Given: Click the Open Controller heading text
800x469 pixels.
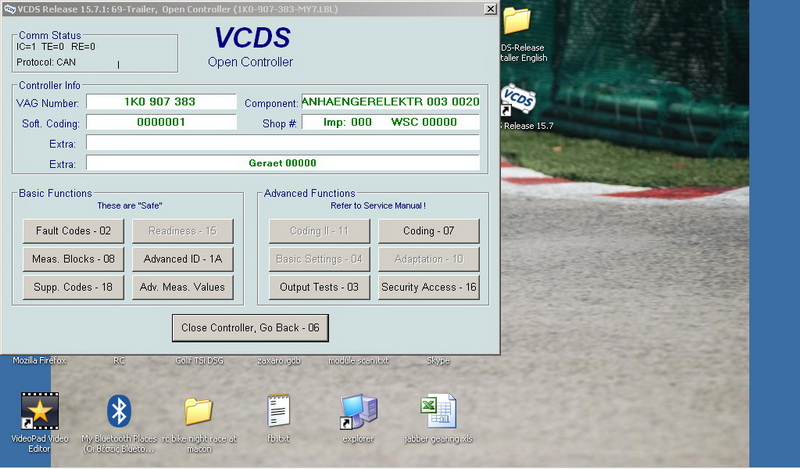Looking at the screenshot, I should click(250, 62).
